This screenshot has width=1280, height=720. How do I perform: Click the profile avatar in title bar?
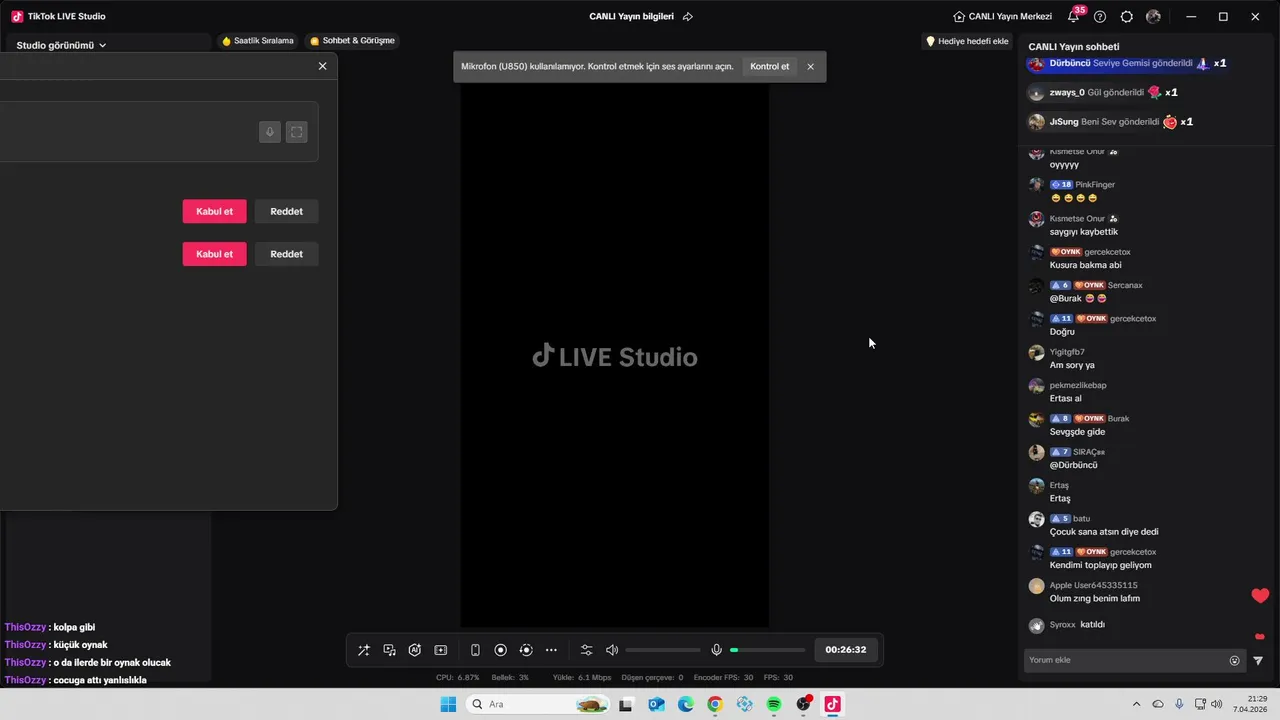point(1154,17)
